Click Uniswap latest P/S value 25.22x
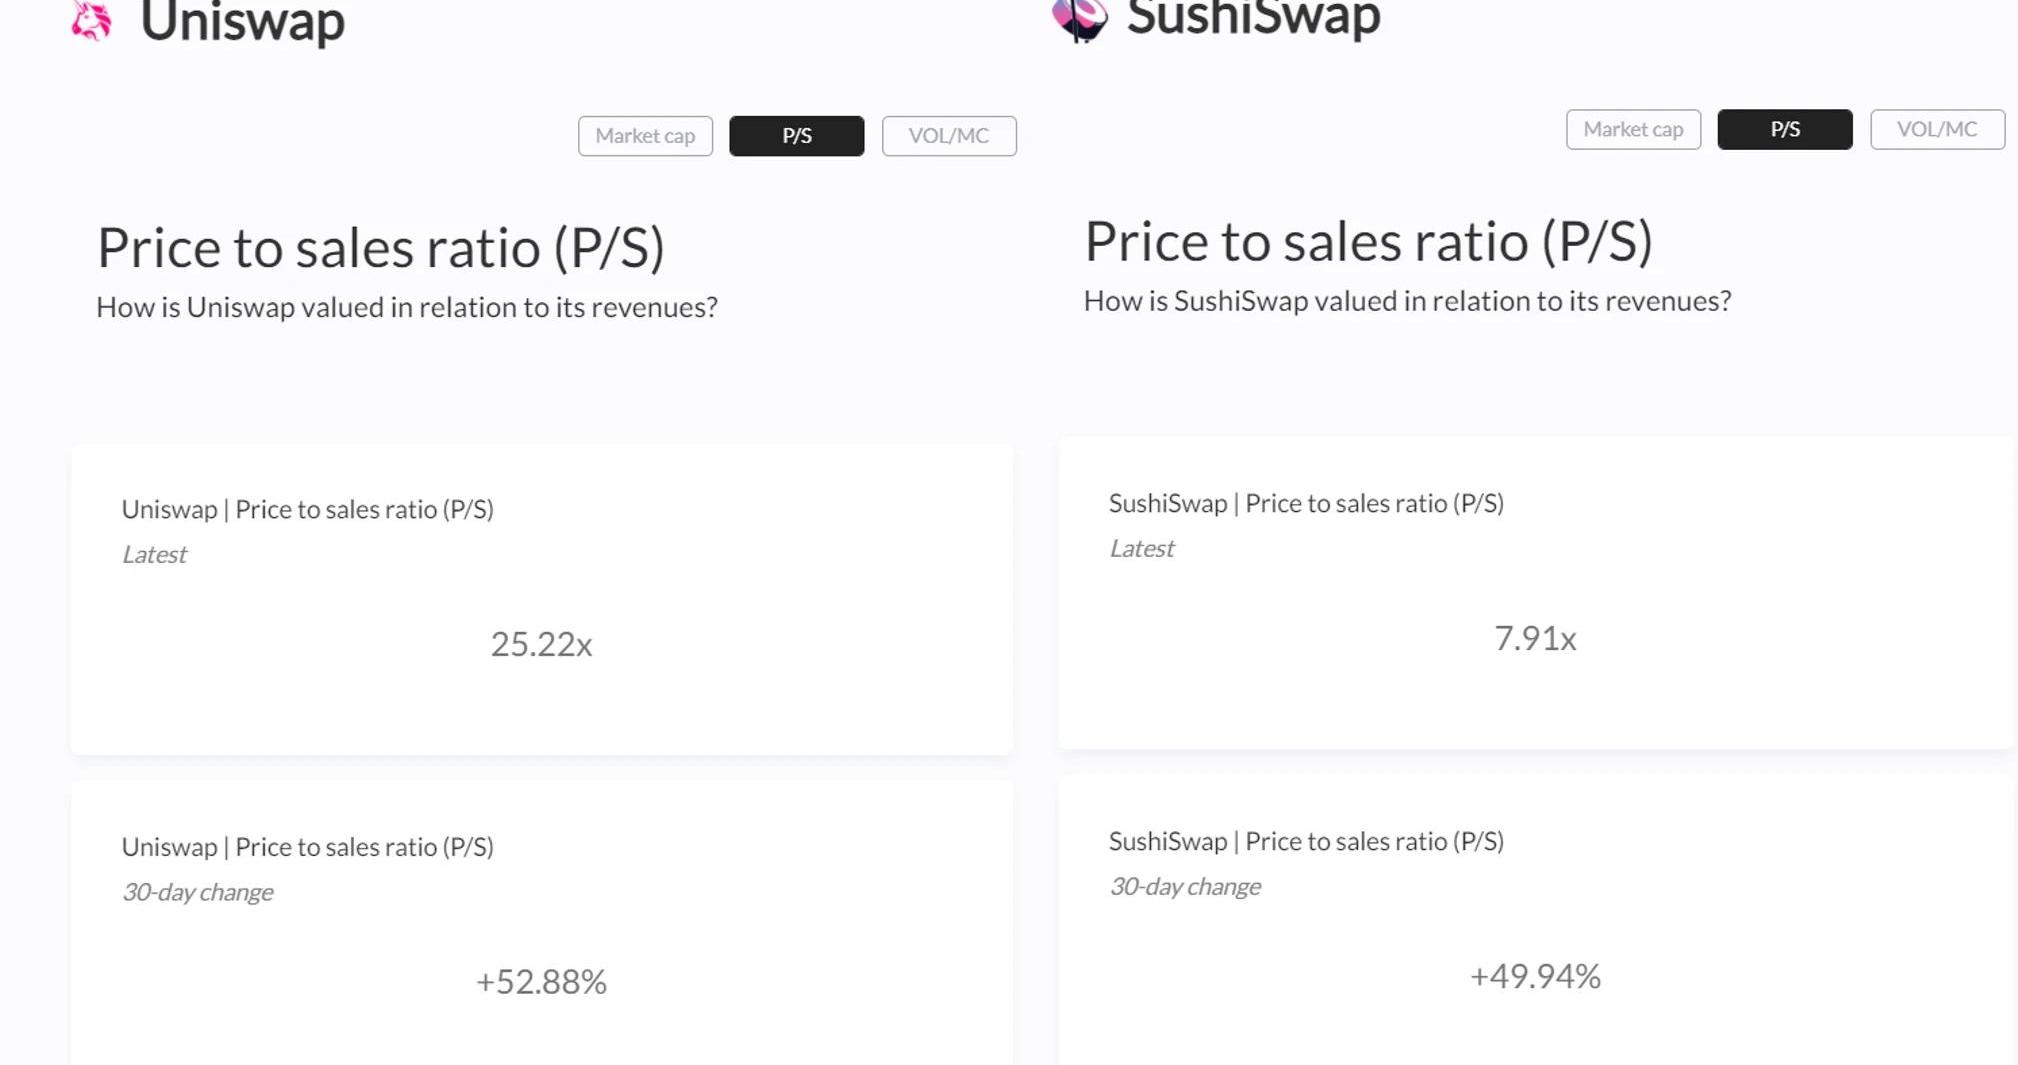The image size is (2018, 1065). pyautogui.click(x=541, y=644)
